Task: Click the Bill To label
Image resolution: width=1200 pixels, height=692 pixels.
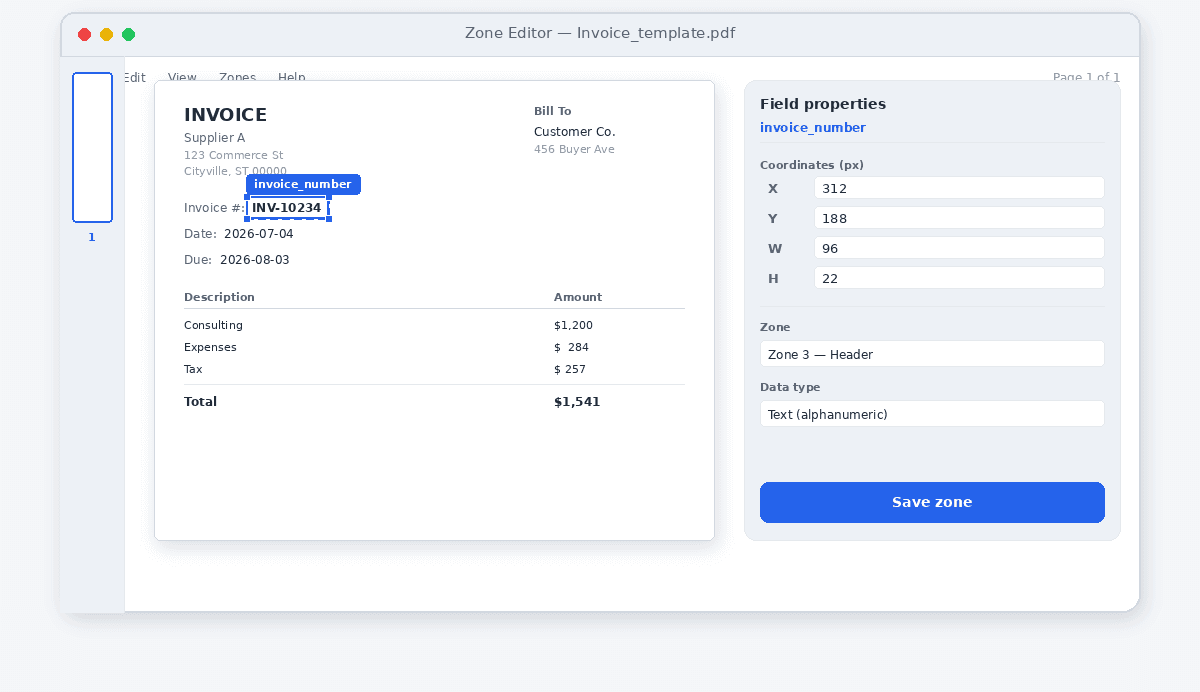Action: click(552, 111)
